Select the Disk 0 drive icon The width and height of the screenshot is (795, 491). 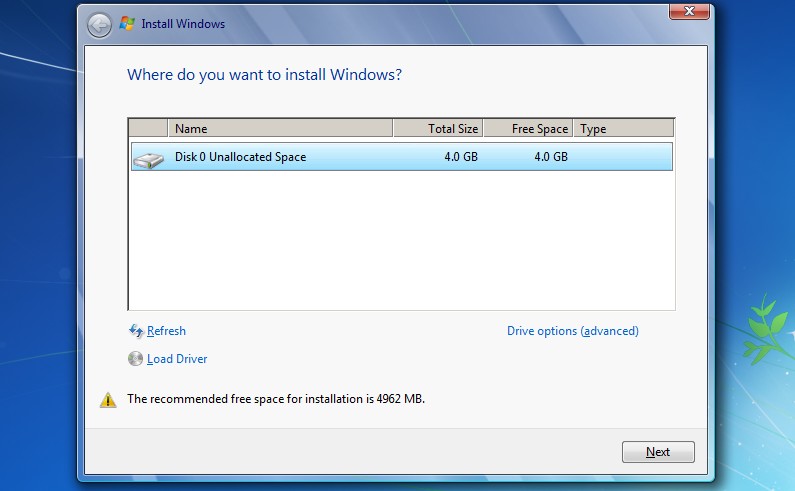click(x=148, y=160)
